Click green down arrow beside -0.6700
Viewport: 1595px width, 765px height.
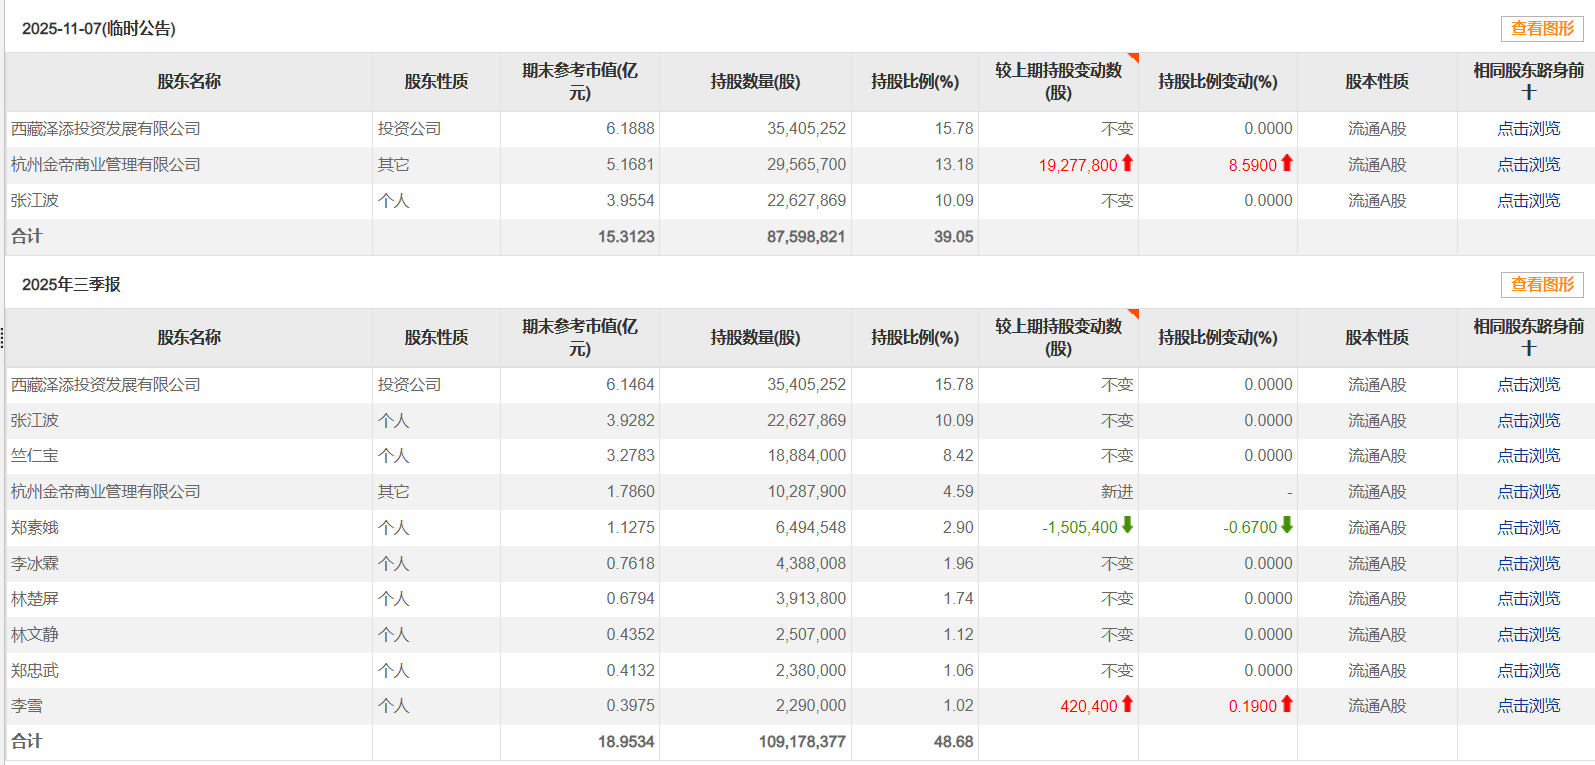coord(1287,525)
